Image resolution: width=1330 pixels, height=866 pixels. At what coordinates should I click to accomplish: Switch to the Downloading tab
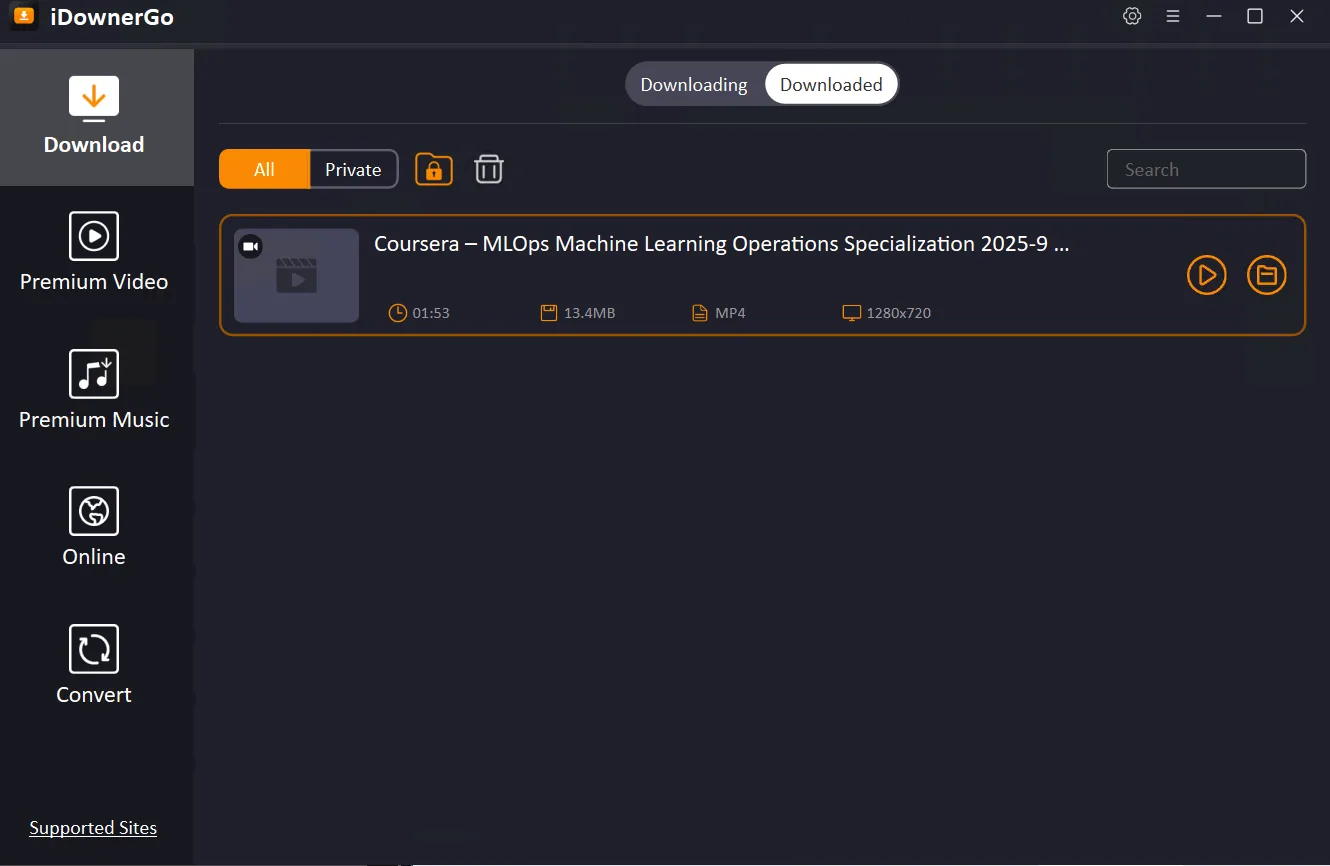coord(694,85)
